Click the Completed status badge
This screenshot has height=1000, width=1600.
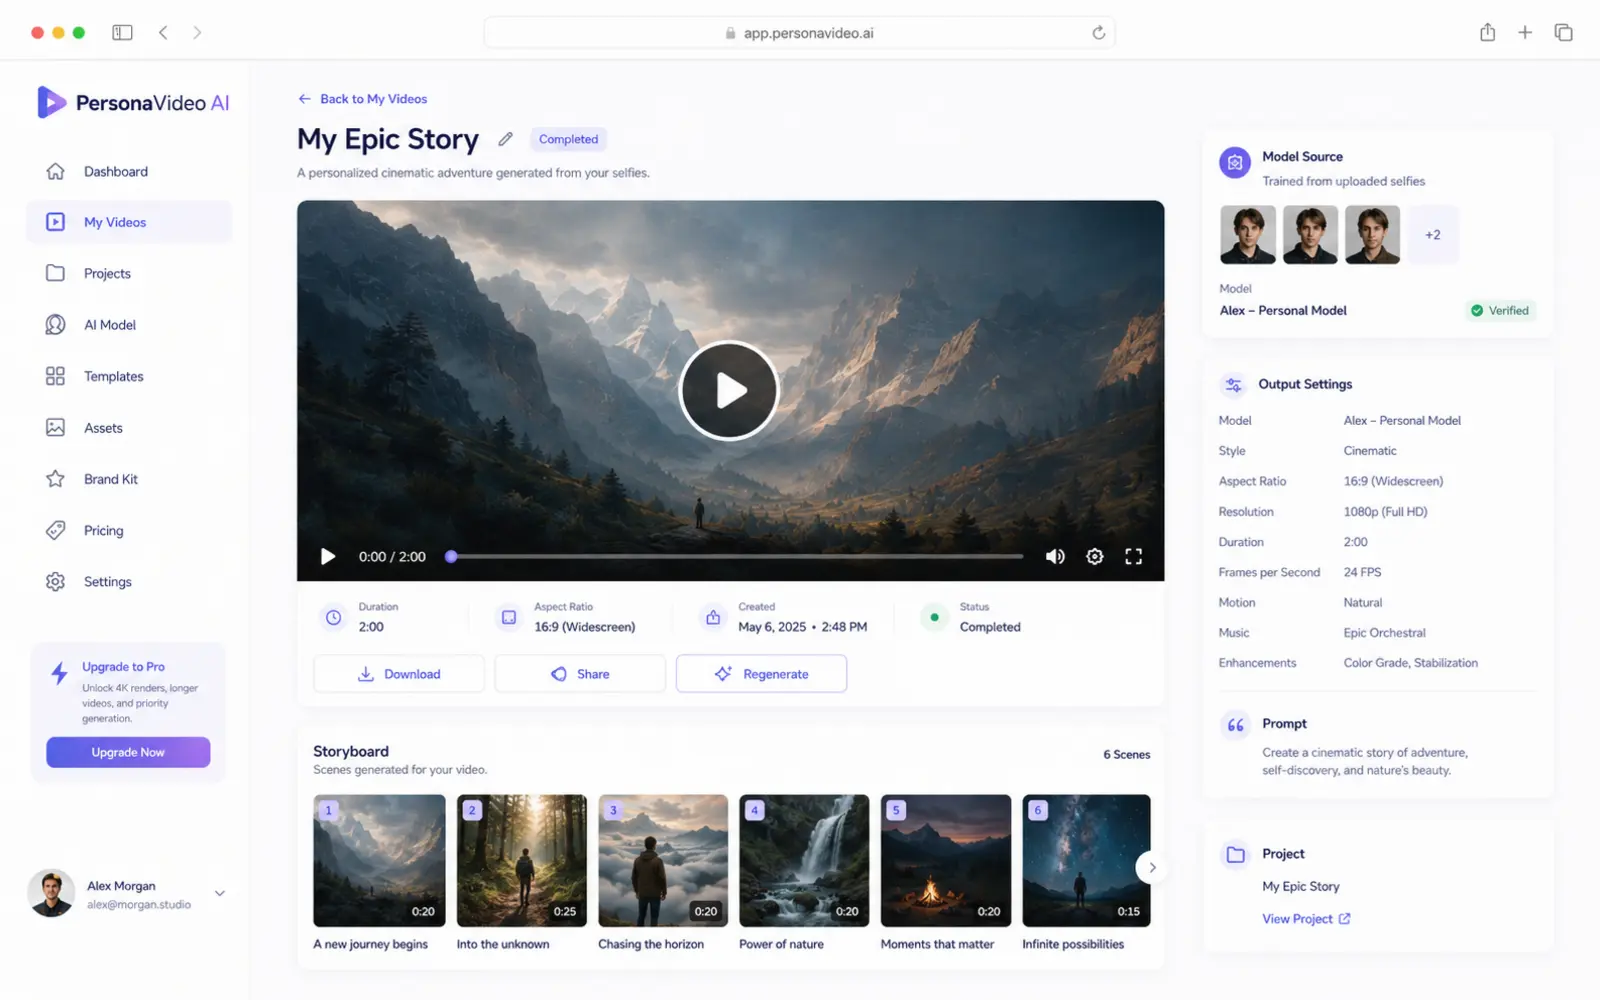(x=568, y=139)
